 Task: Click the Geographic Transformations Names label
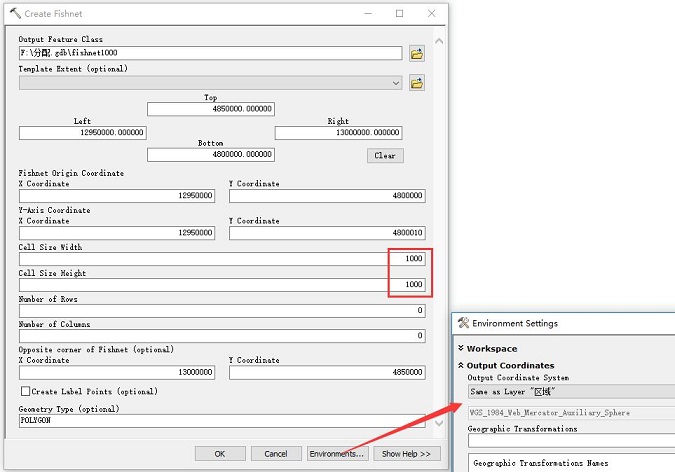pos(541,463)
